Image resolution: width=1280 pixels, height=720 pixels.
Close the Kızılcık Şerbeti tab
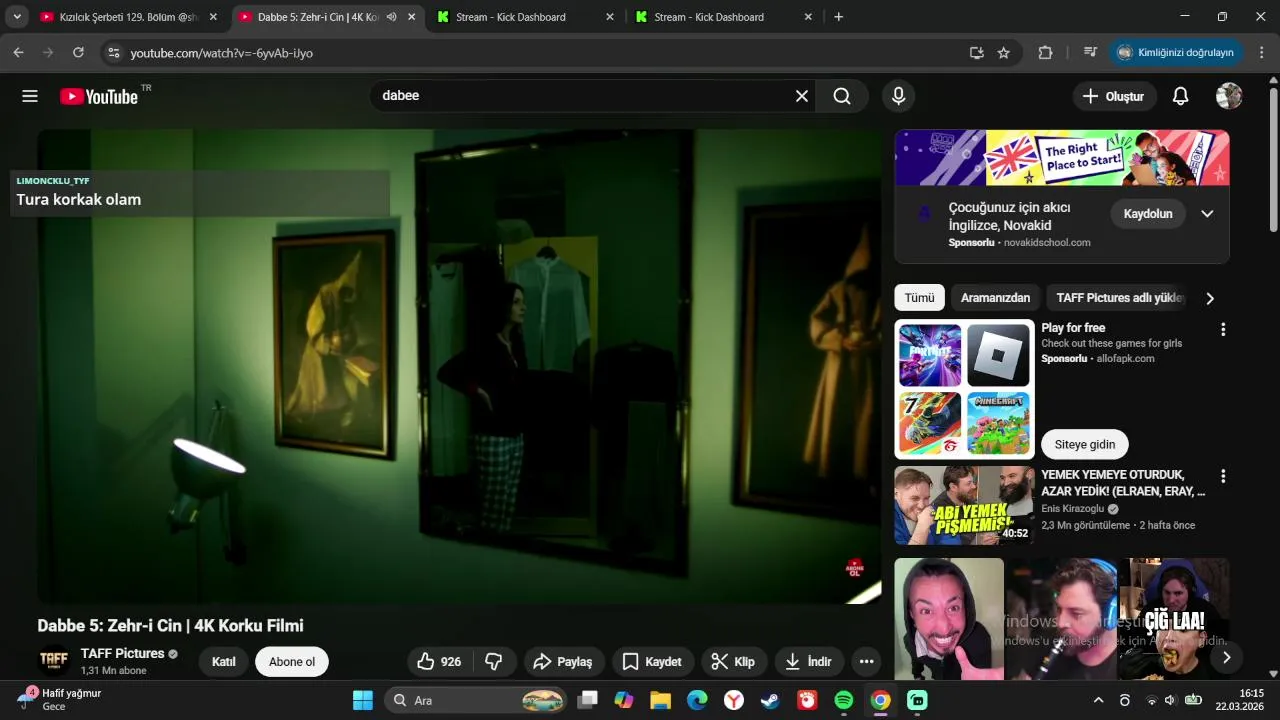tap(213, 17)
